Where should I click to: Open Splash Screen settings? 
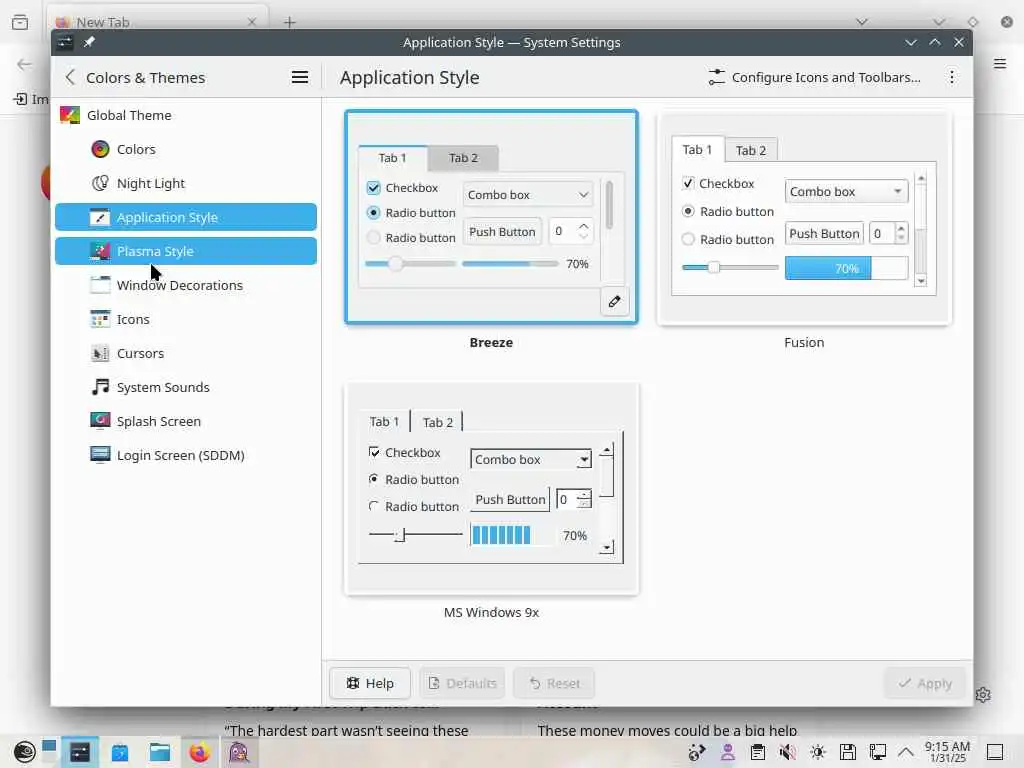(x=186, y=421)
